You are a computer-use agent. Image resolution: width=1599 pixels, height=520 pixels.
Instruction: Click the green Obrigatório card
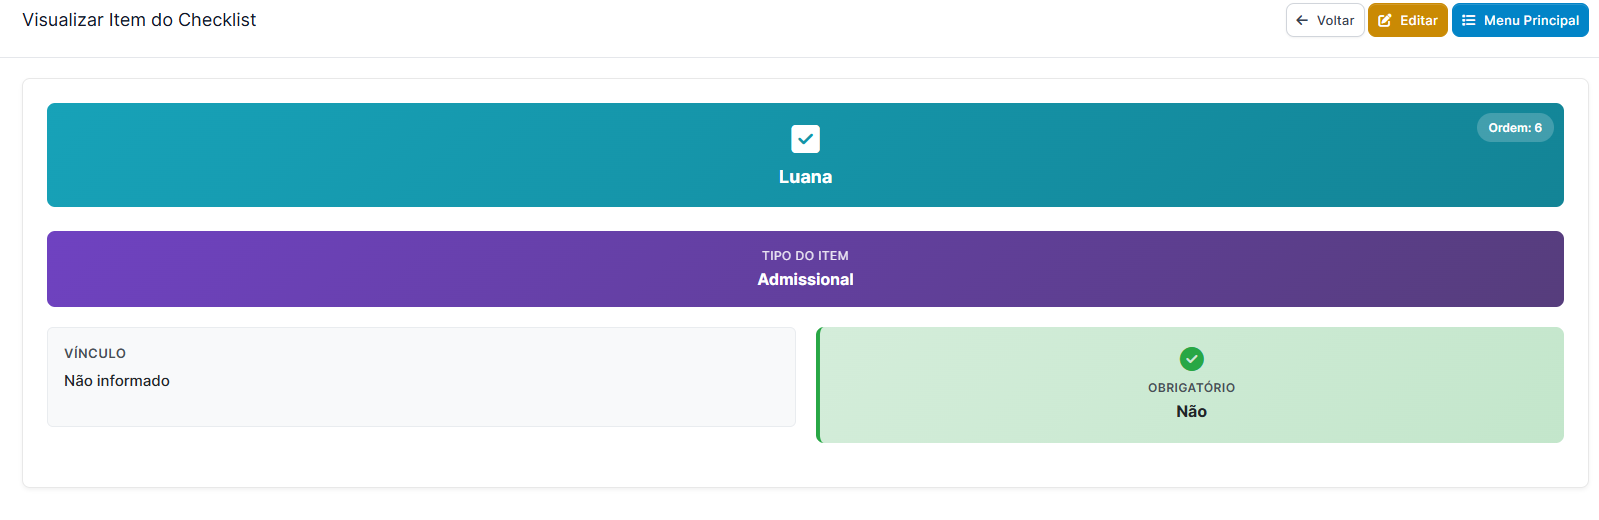pos(1190,385)
